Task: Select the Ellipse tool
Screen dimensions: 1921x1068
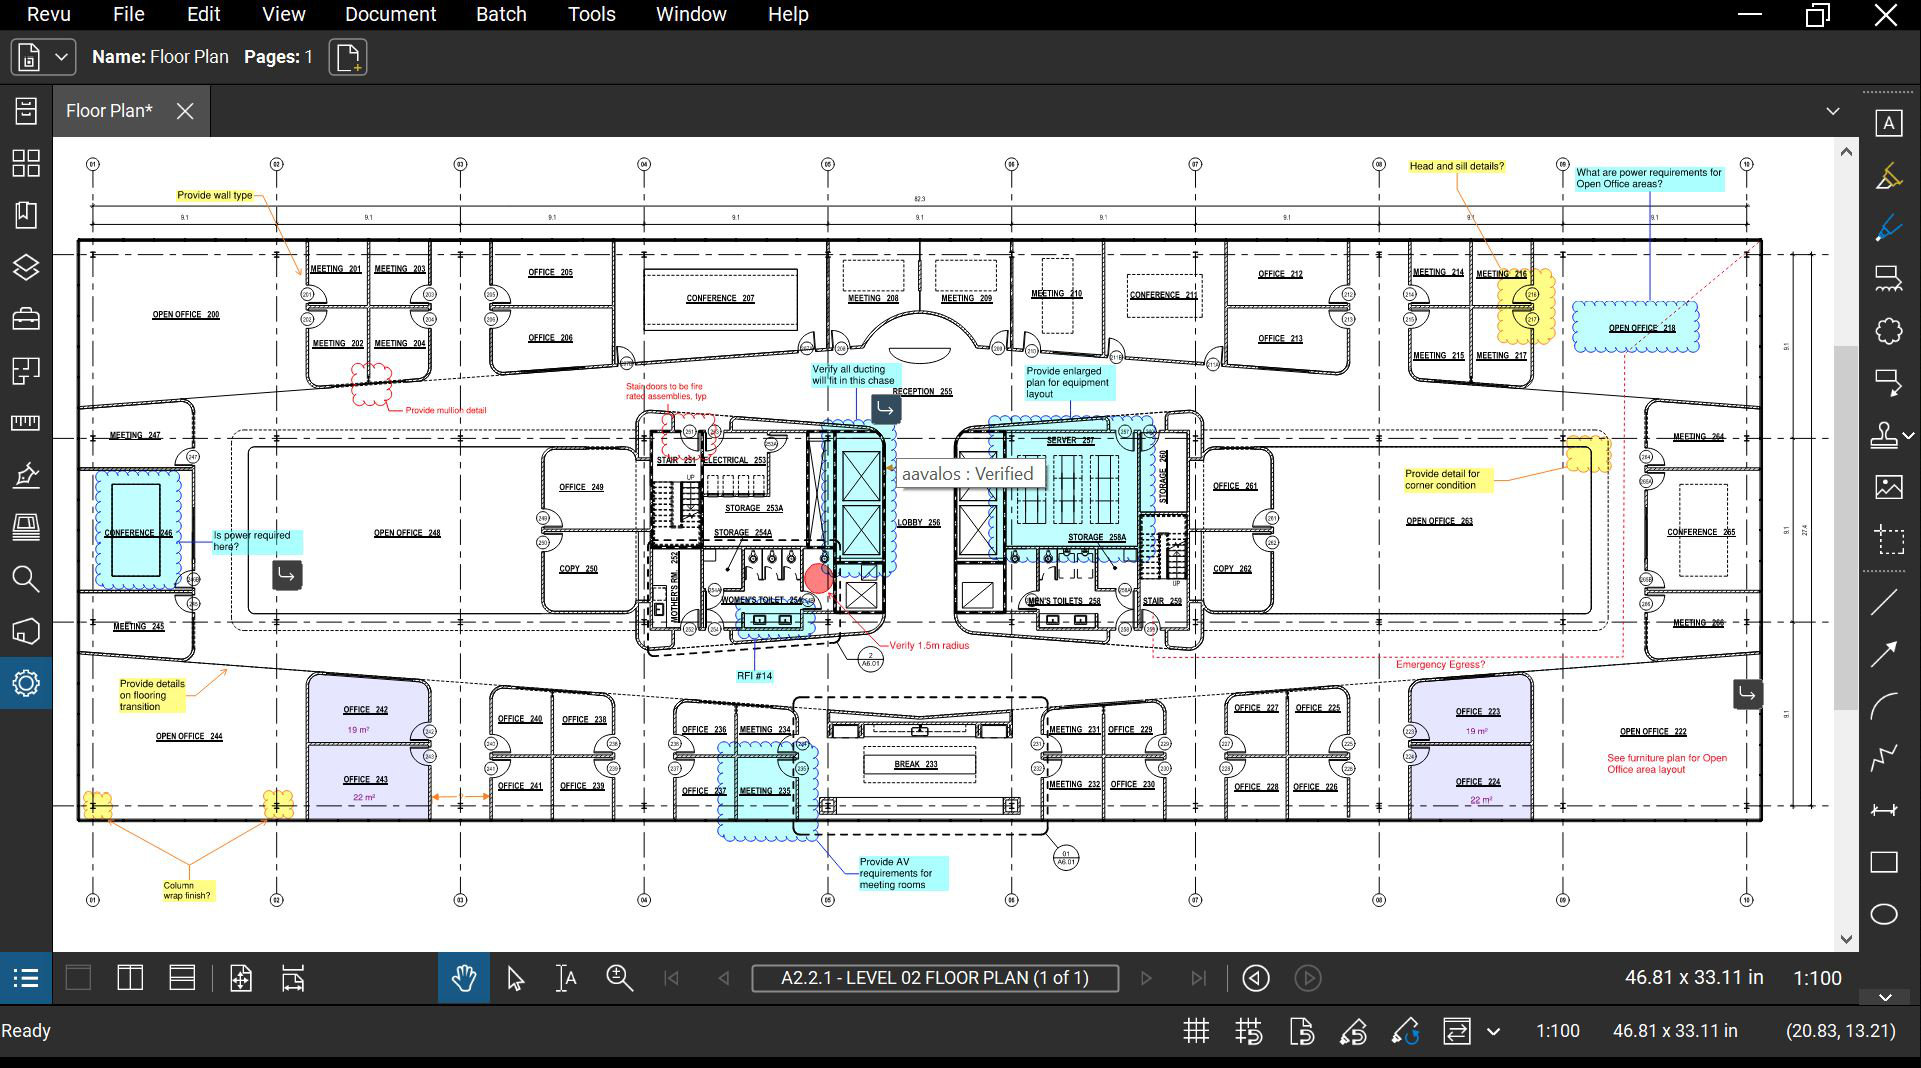Action: tap(1884, 914)
